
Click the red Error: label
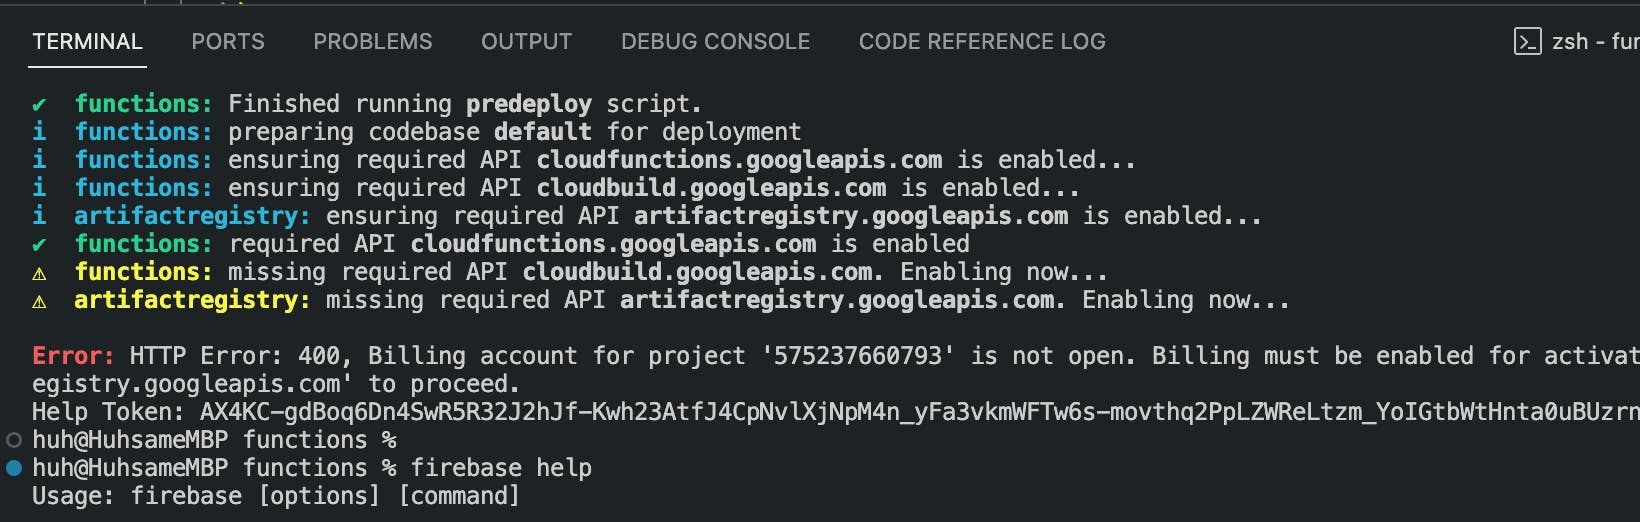pos(73,356)
